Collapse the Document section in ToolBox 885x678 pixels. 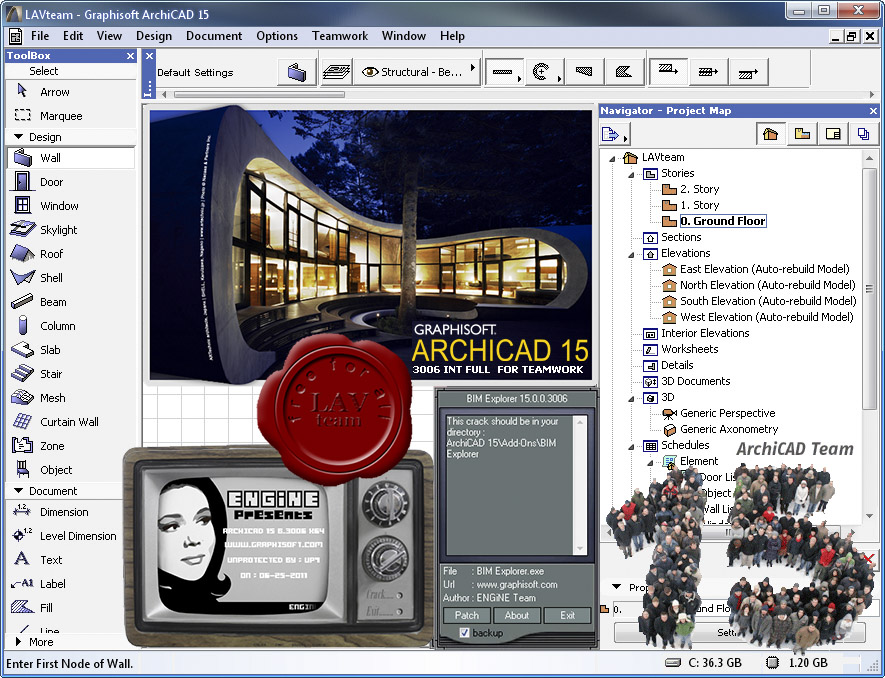point(19,491)
